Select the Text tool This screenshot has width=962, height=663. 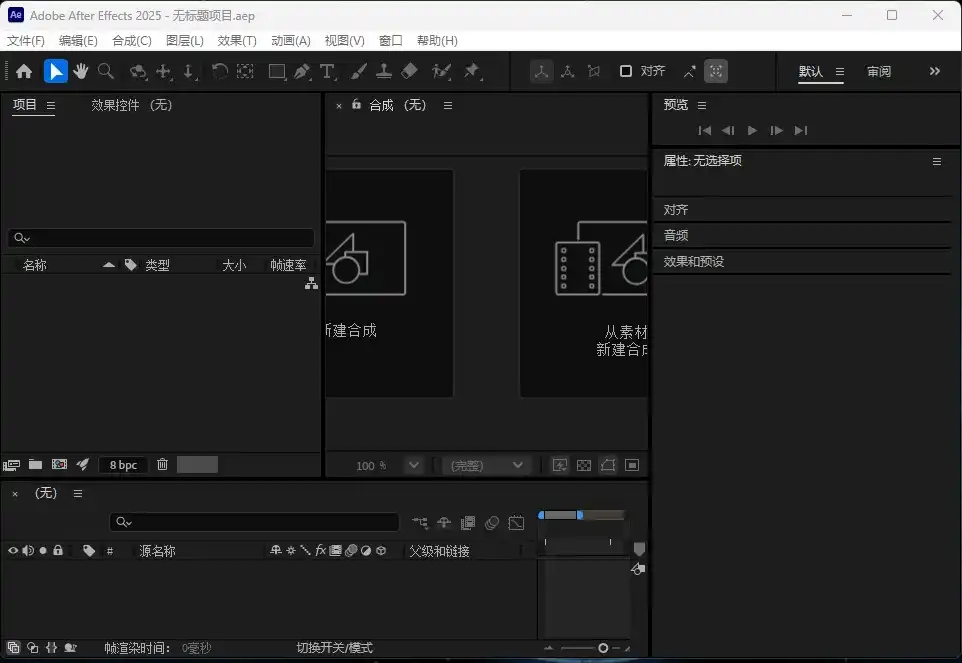pyautogui.click(x=326, y=71)
